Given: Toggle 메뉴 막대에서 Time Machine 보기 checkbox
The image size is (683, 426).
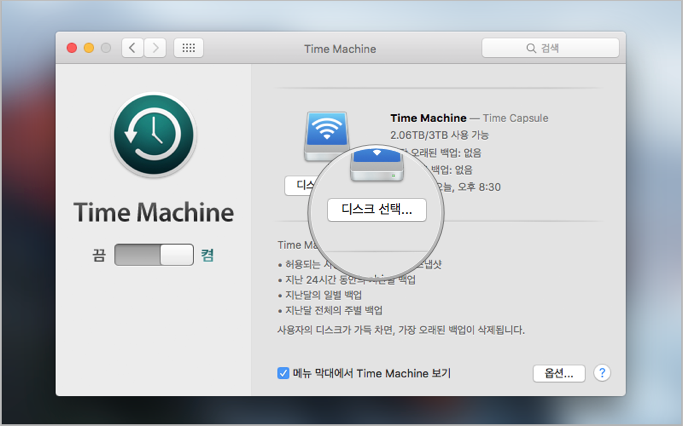Looking at the screenshot, I should tap(283, 373).
